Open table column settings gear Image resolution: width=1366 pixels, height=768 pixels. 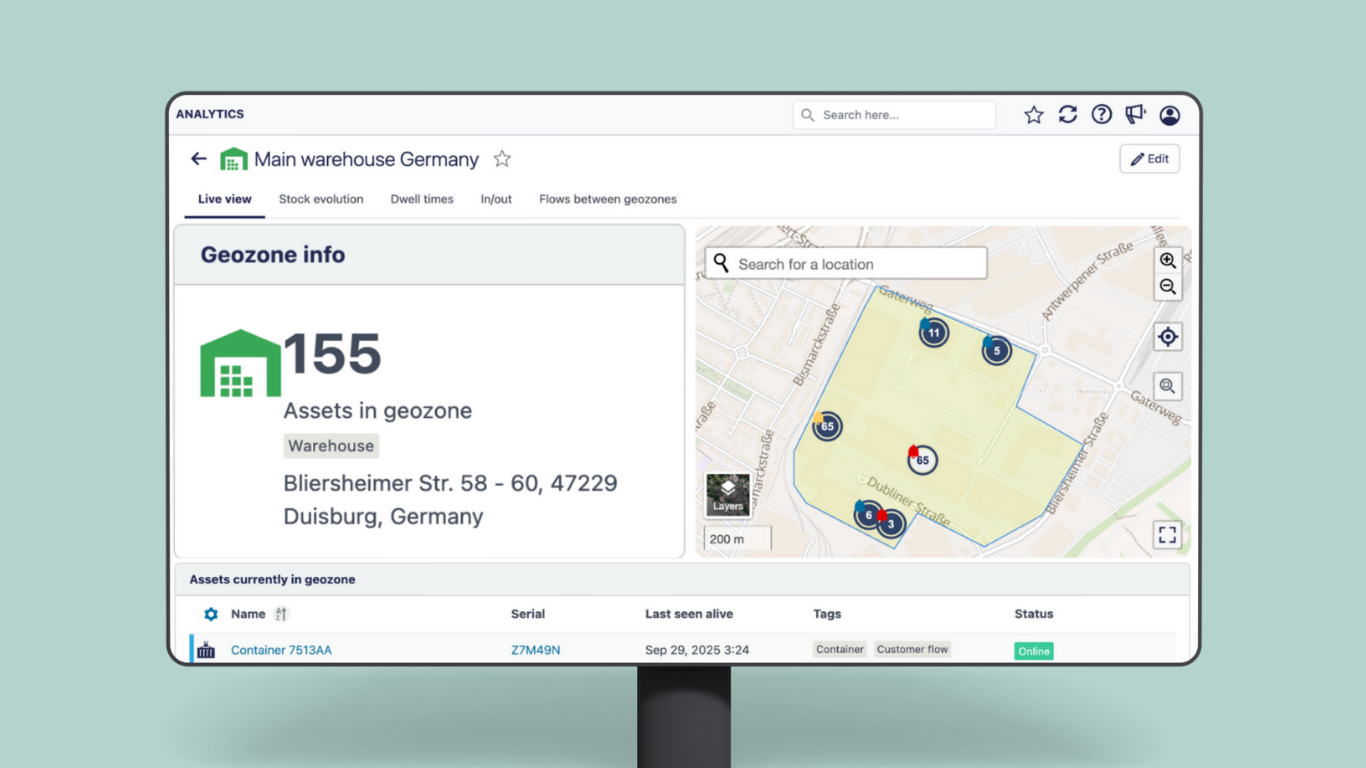click(x=211, y=614)
